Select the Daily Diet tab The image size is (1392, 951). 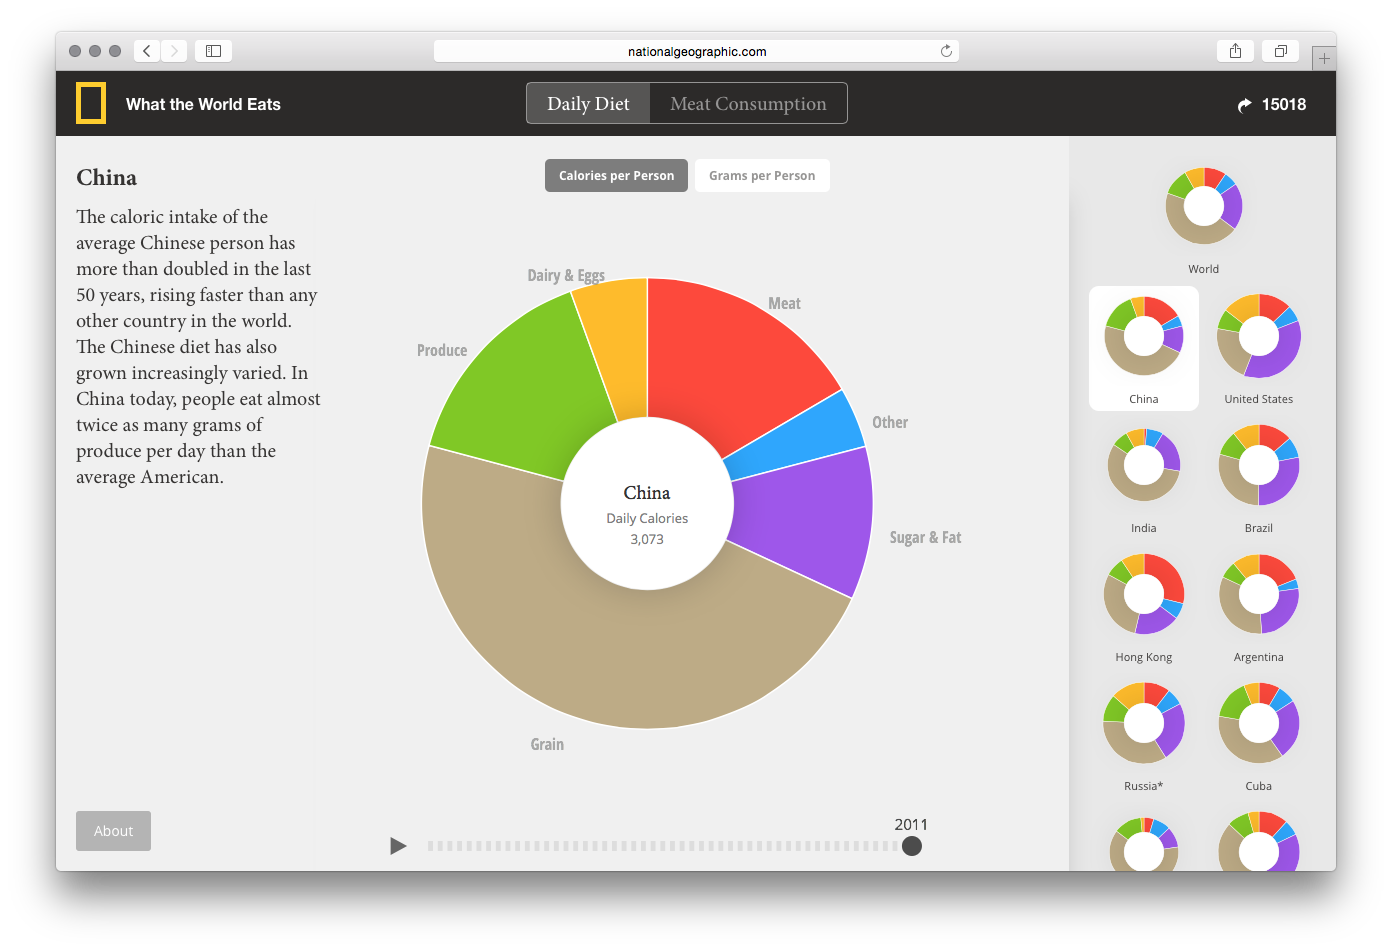(588, 103)
